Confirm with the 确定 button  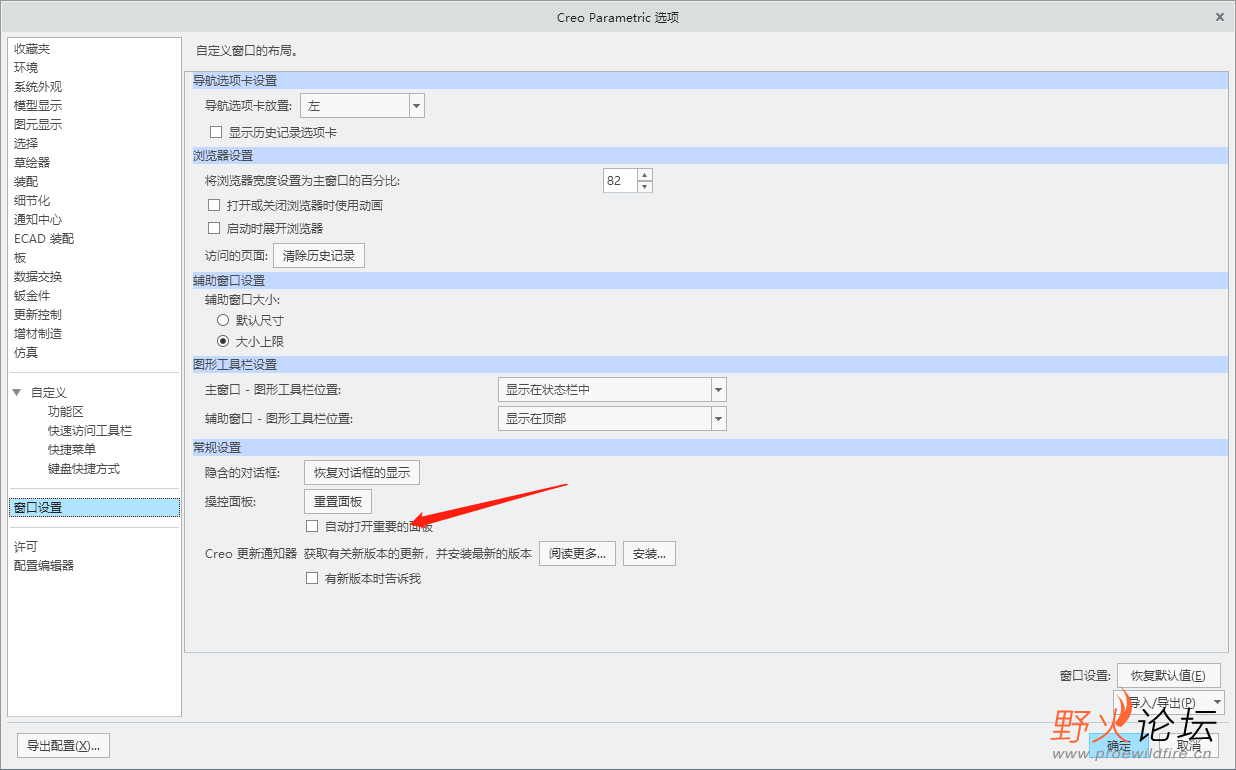tap(1119, 745)
